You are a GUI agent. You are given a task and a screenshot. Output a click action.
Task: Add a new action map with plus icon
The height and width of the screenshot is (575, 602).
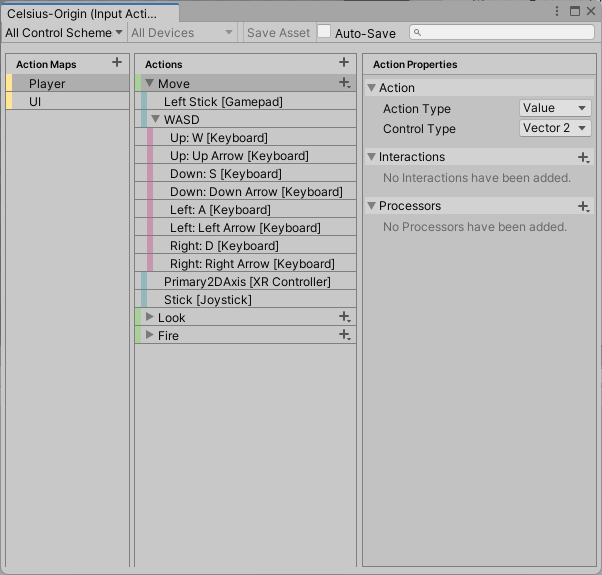tap(117, 62)
